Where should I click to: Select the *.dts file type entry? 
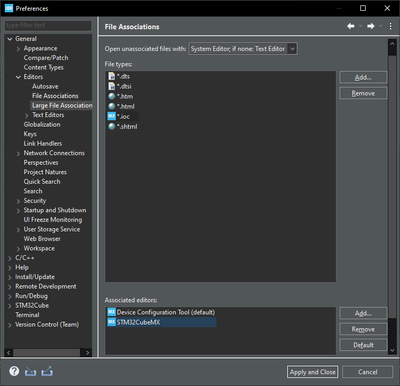tap(119, 76)
